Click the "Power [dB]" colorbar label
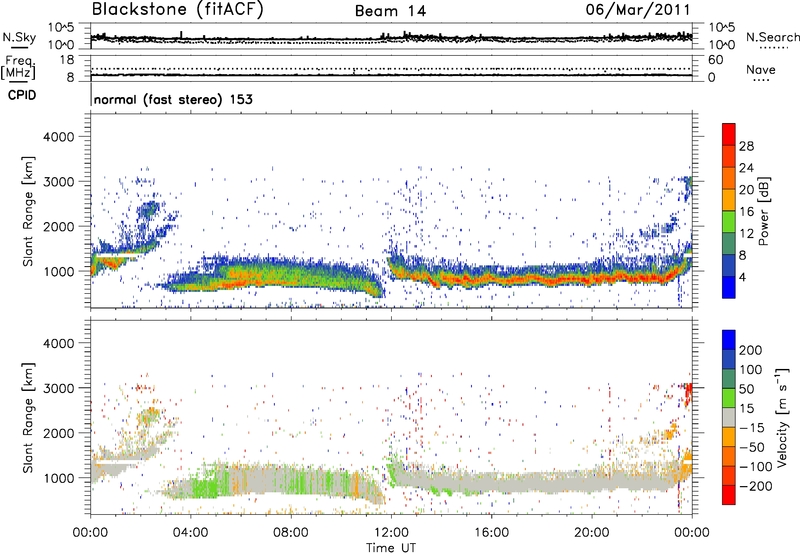Screen dimensions: 800x554 click(764, 211)
